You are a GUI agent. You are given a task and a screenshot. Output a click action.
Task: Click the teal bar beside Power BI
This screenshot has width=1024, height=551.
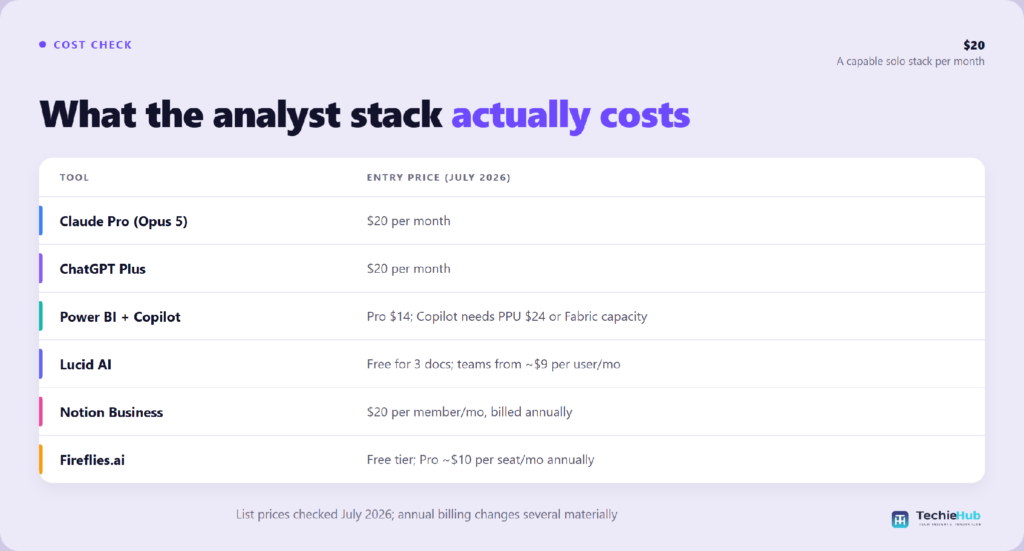[40, 316]
